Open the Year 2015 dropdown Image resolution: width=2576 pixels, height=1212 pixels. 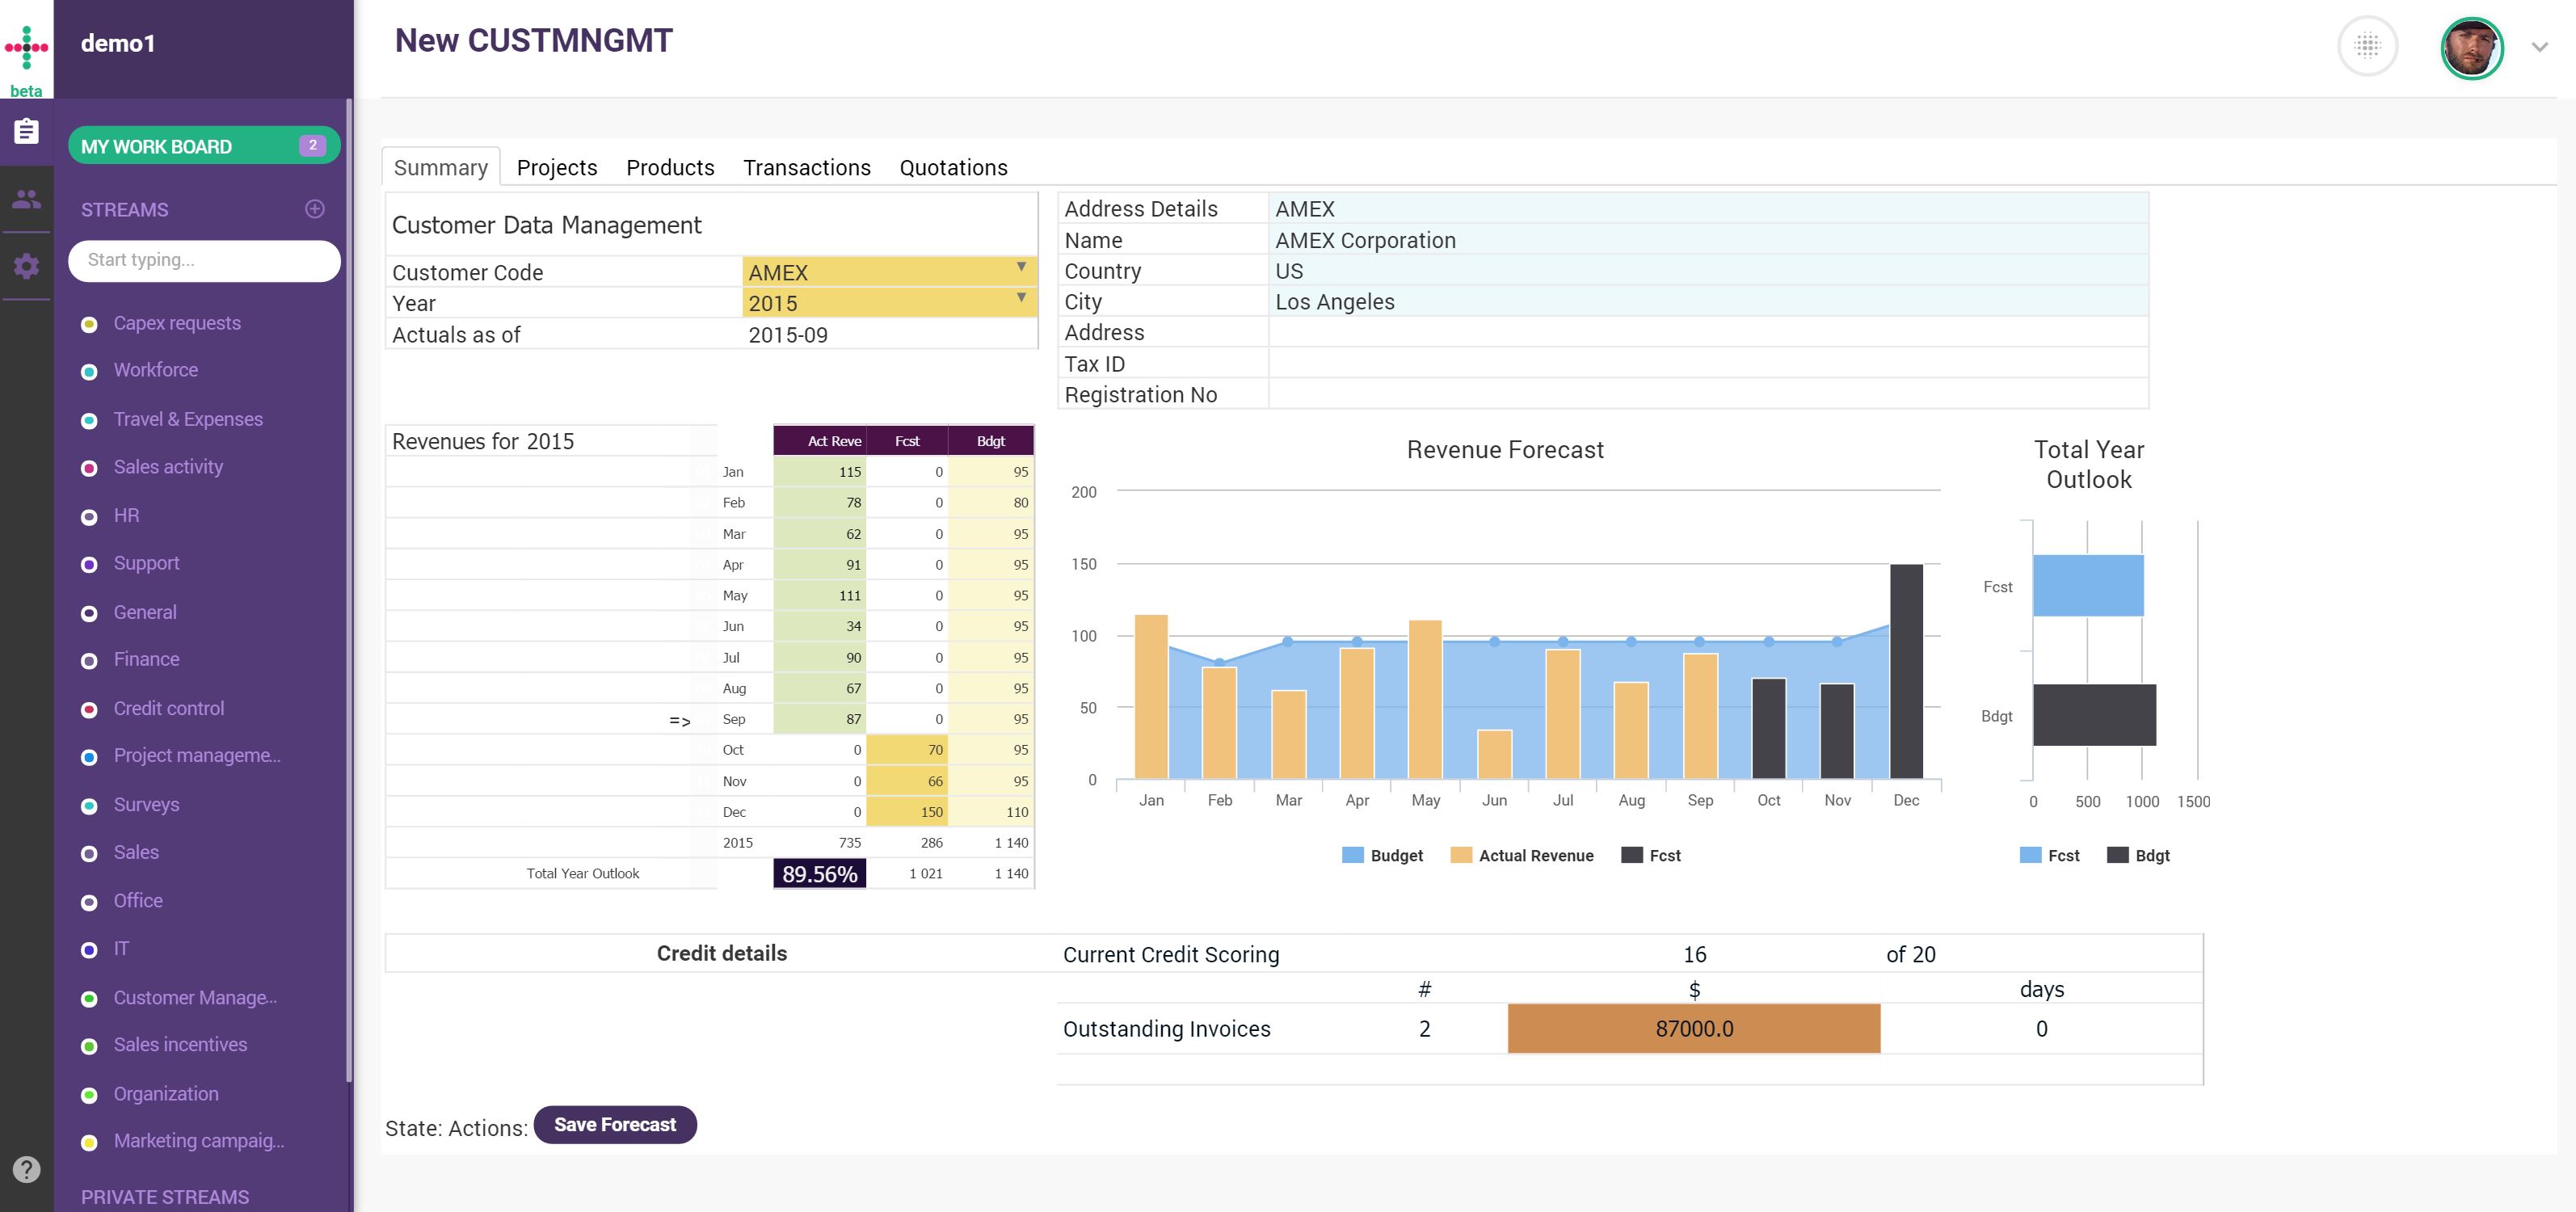click(1021, 298)
